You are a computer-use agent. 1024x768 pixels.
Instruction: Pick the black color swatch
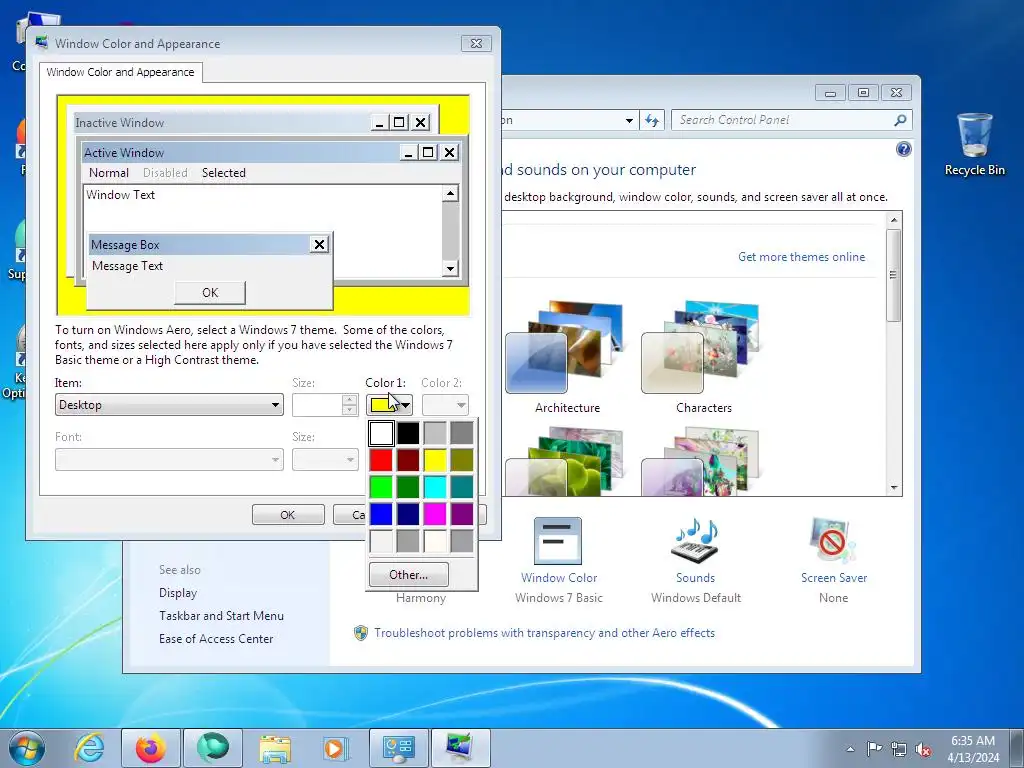click(x=408, y=433)
